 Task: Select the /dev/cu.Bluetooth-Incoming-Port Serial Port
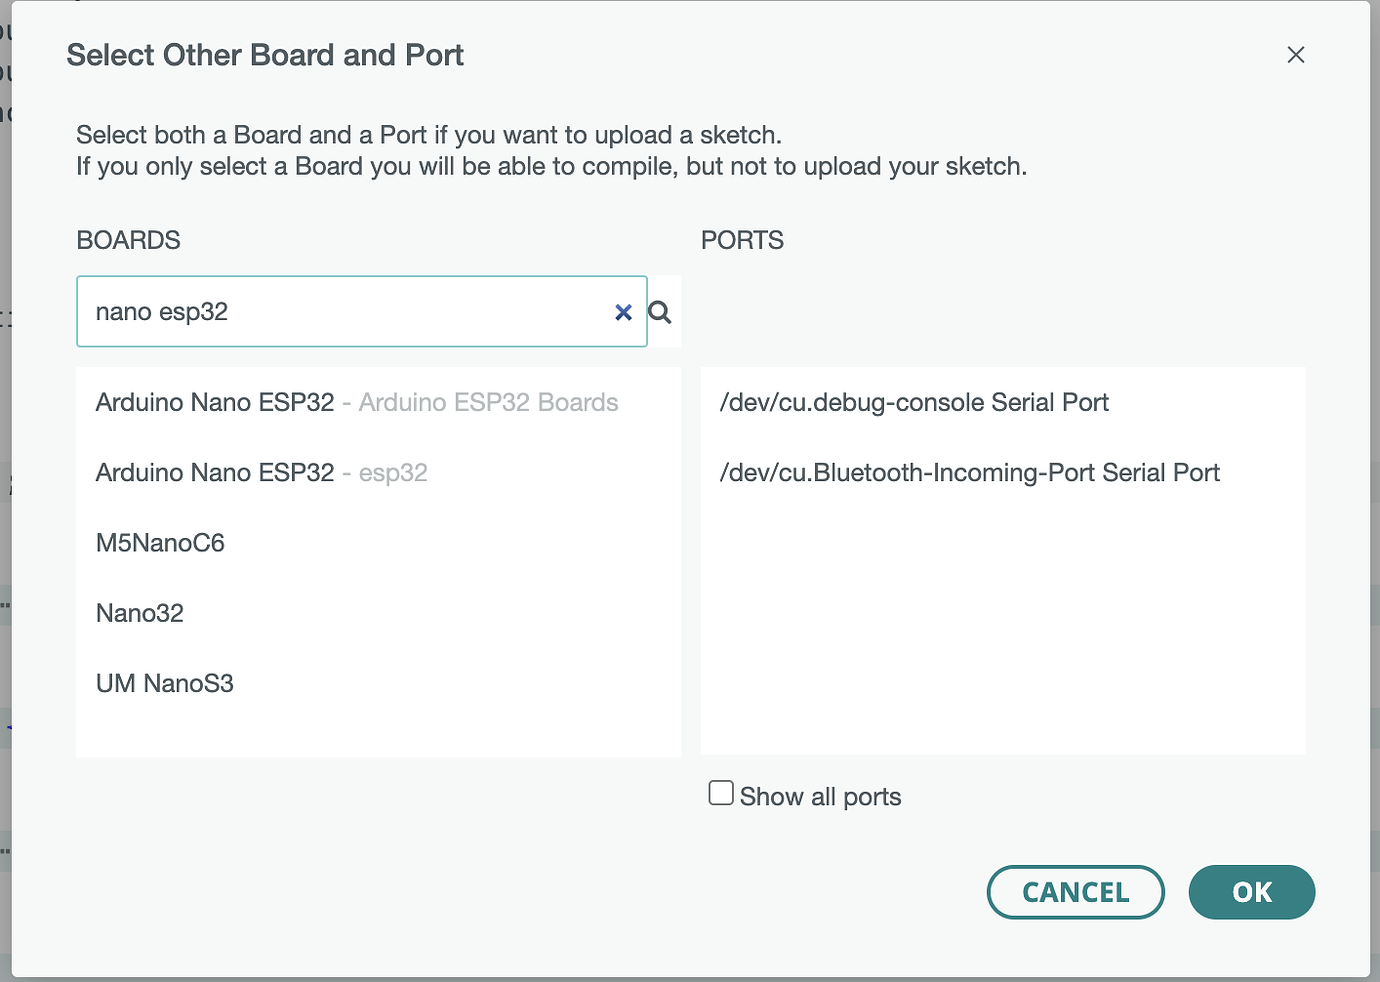click(970, 472)
